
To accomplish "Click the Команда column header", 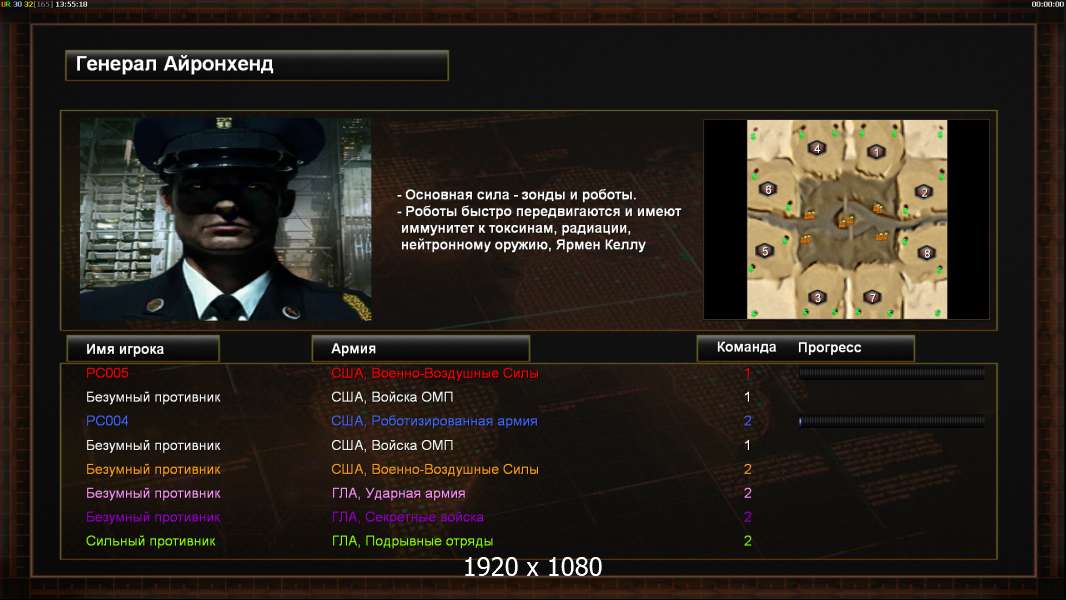I will click(746, 347).
